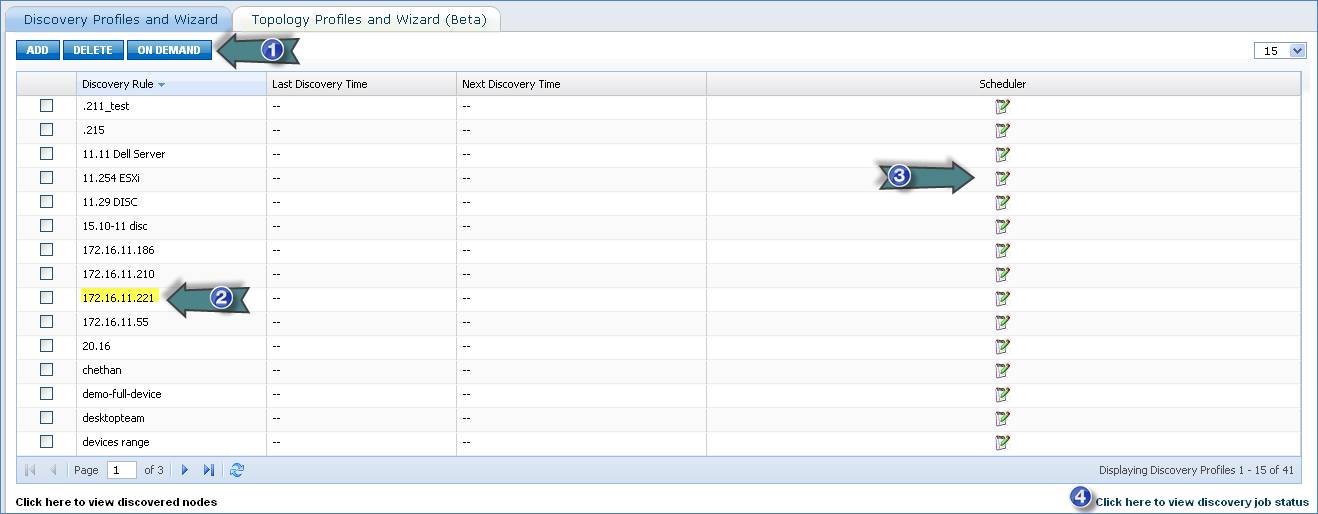Check the box for 11.11 Dell Server
The width and height of the screenshot is (1318, 514).
click(46, 154)
